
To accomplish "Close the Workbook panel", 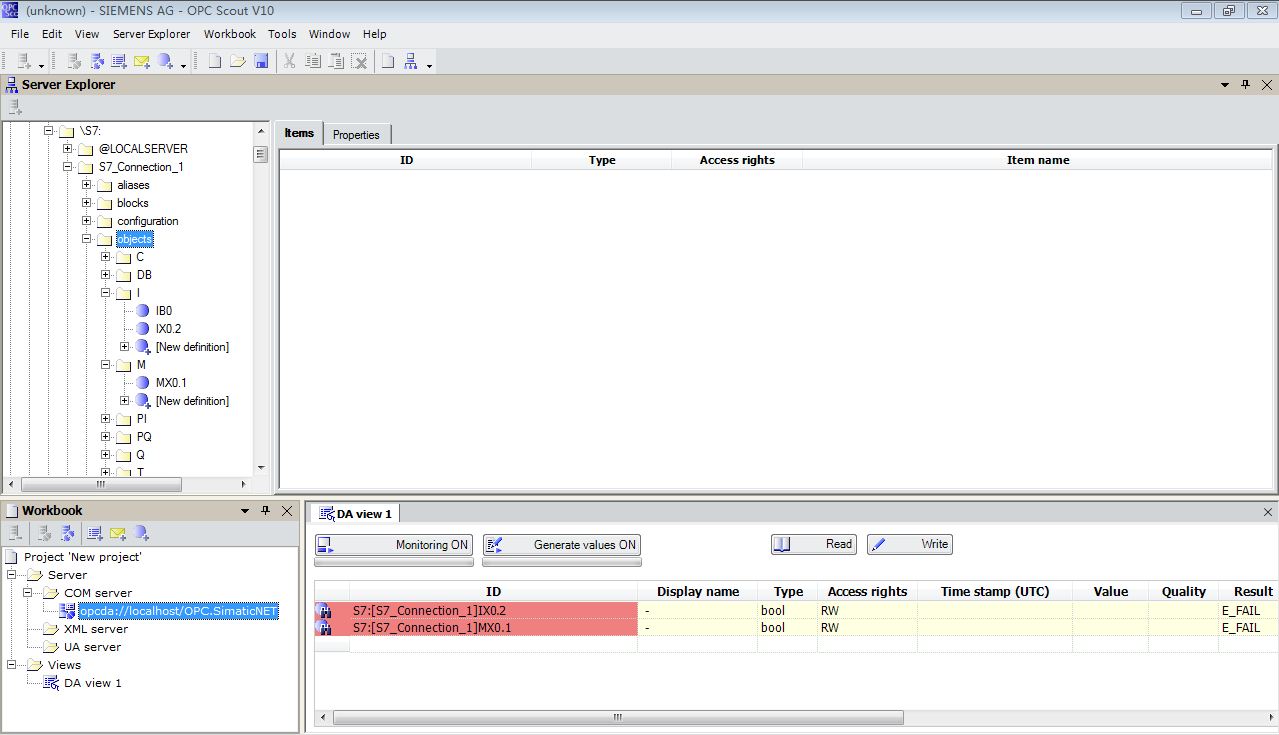I will [287, 510].
